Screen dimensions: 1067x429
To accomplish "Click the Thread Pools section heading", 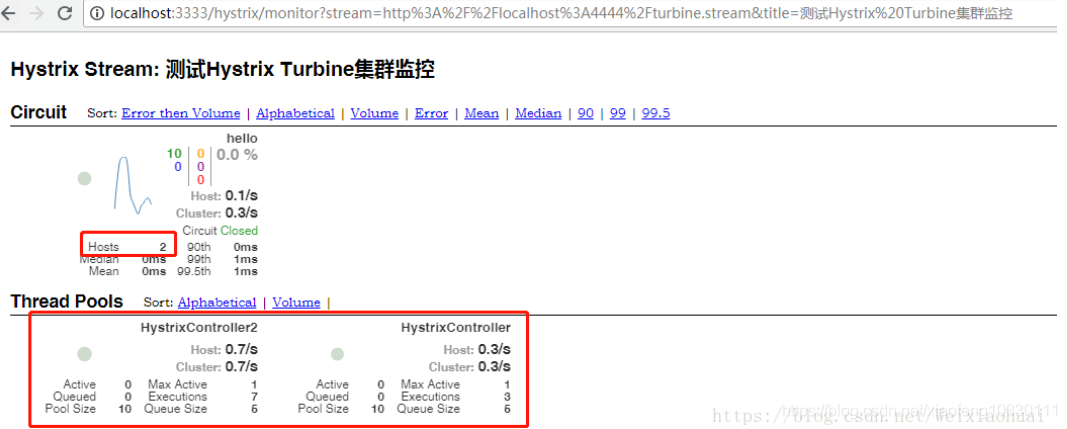I will pos(67,302).
